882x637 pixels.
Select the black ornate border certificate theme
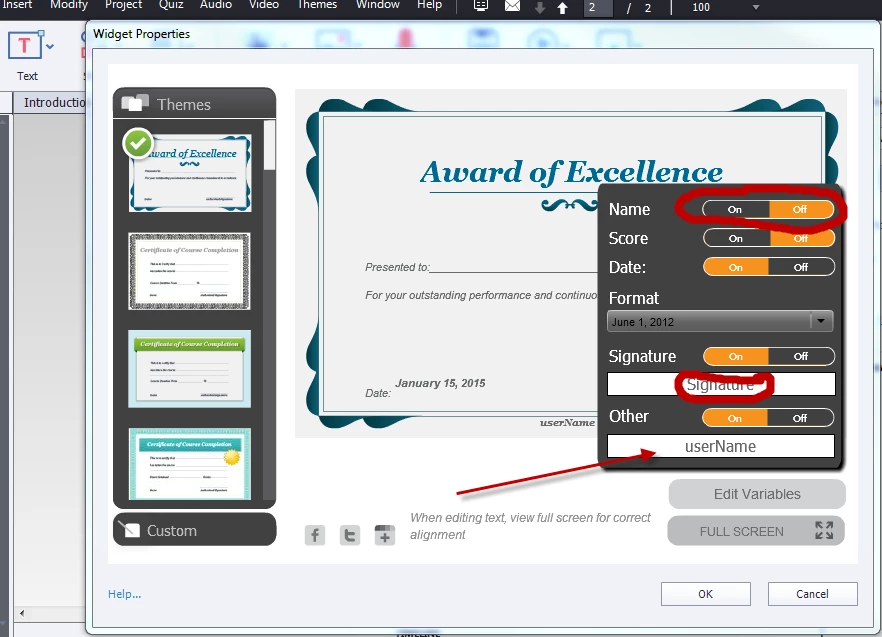(x=190, y=271)
